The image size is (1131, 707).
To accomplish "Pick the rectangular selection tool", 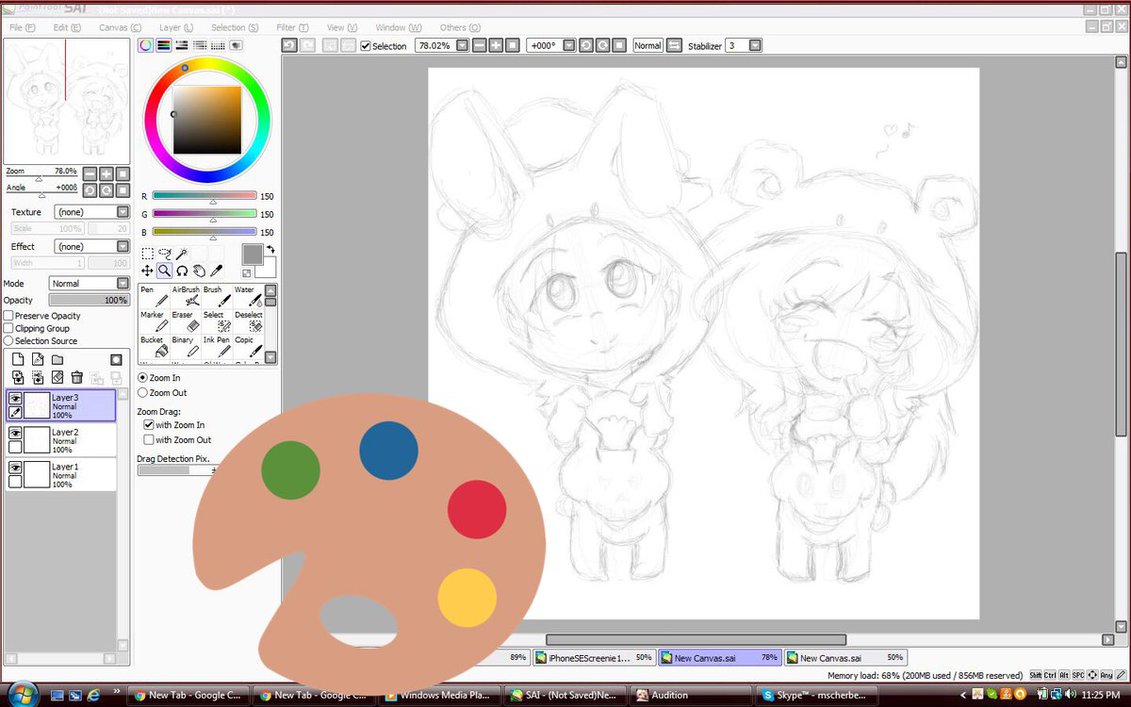I will 147,253.
